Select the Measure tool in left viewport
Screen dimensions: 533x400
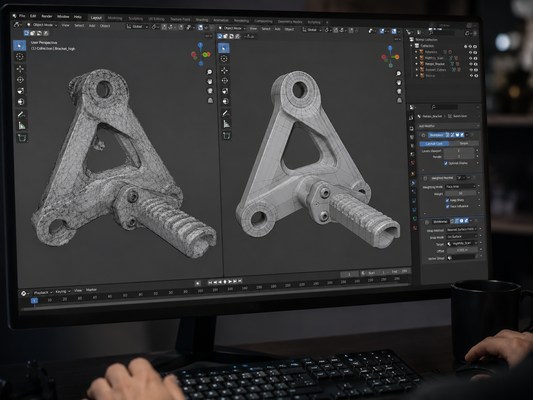(x=22, y=125)
